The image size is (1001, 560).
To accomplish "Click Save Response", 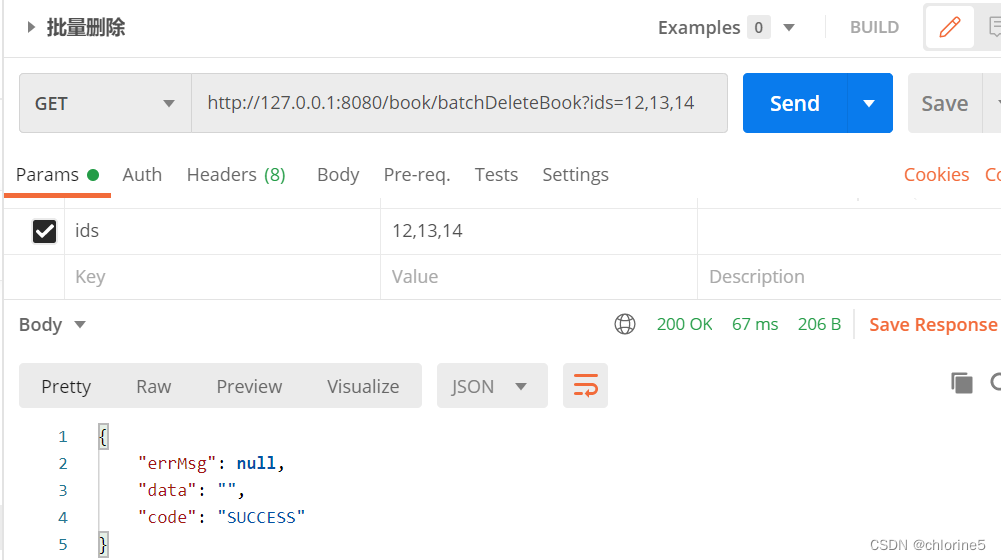I will point(933,324).
